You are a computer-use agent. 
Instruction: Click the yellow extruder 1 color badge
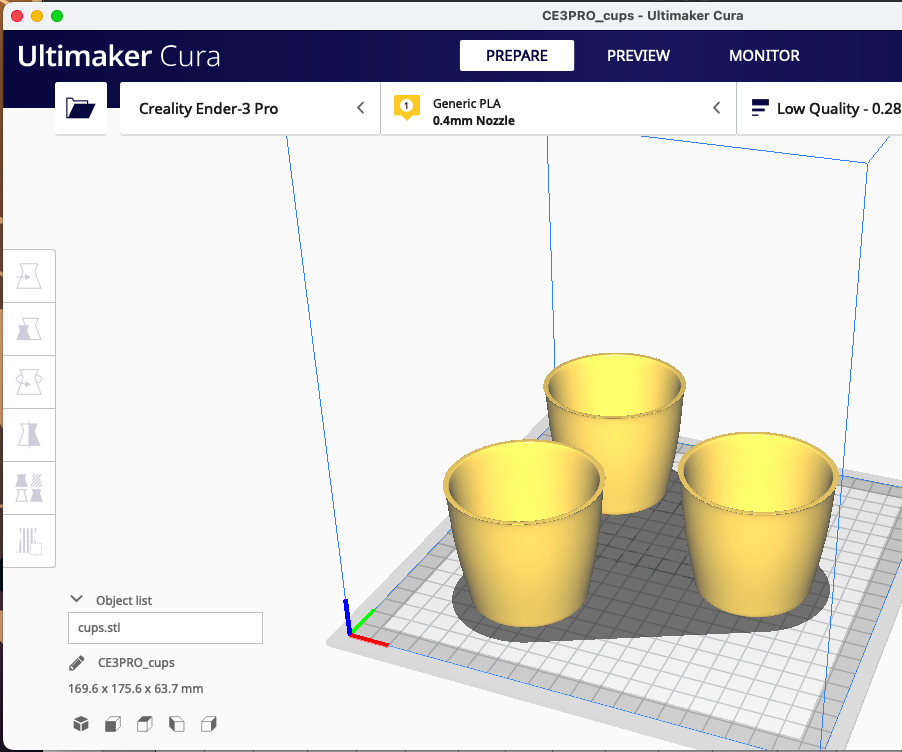click(405, 107)
